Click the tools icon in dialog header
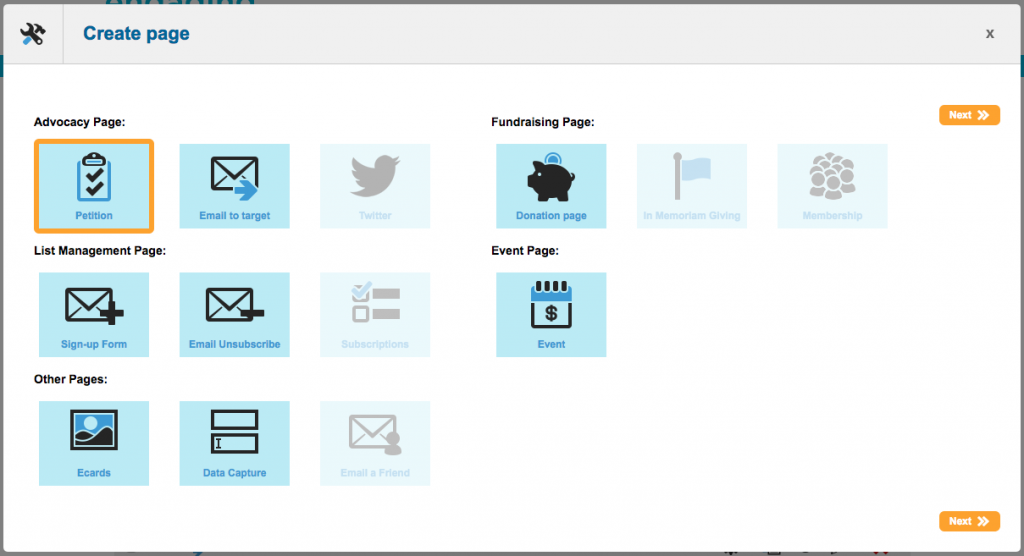1024x556 pixels. tap(33, 34)
